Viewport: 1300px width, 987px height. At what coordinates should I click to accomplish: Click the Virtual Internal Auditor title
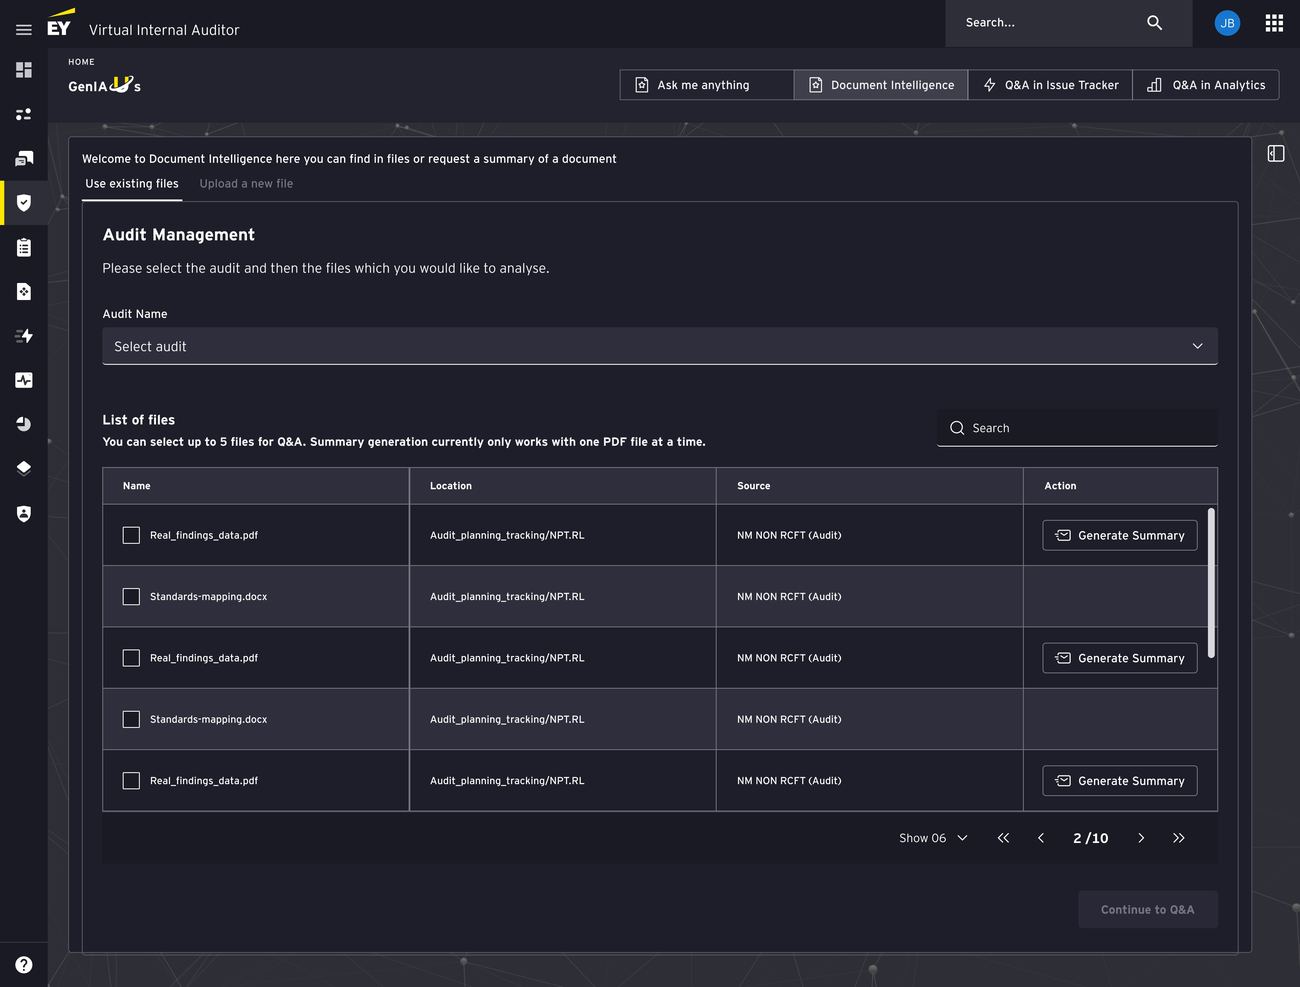[164, 30]
